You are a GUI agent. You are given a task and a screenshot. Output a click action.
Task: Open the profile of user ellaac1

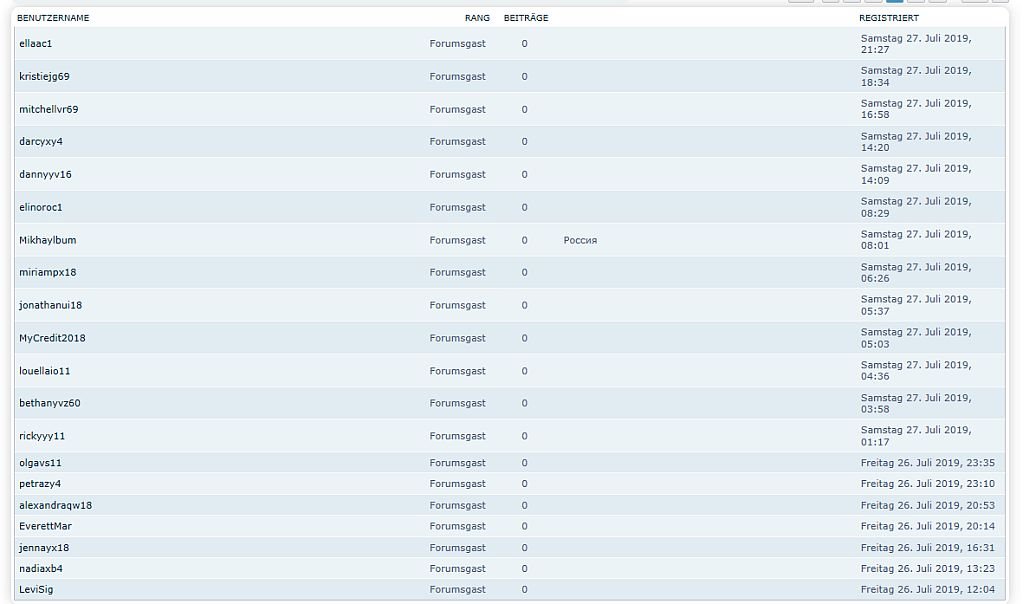35,44
